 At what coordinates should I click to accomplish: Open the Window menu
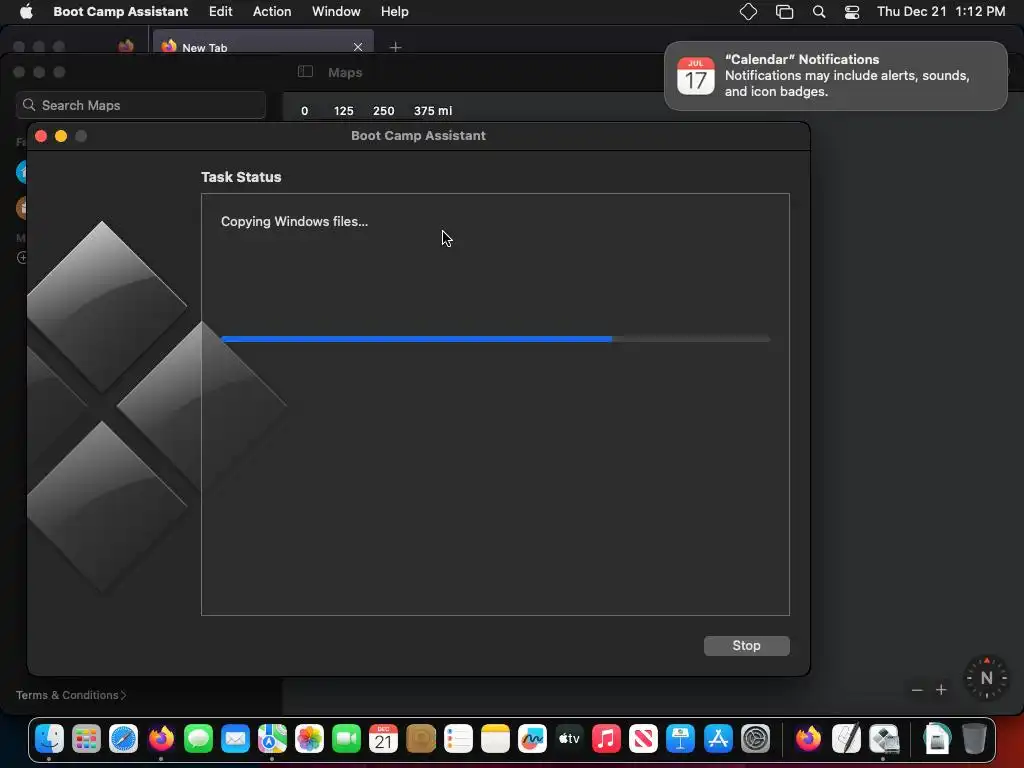(336, 11)
